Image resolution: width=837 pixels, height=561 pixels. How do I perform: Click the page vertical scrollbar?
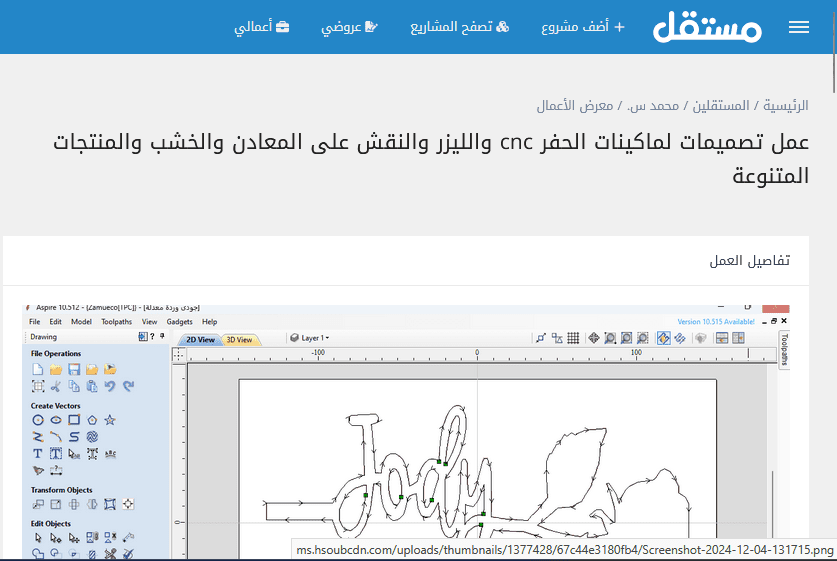coord(829,300)
